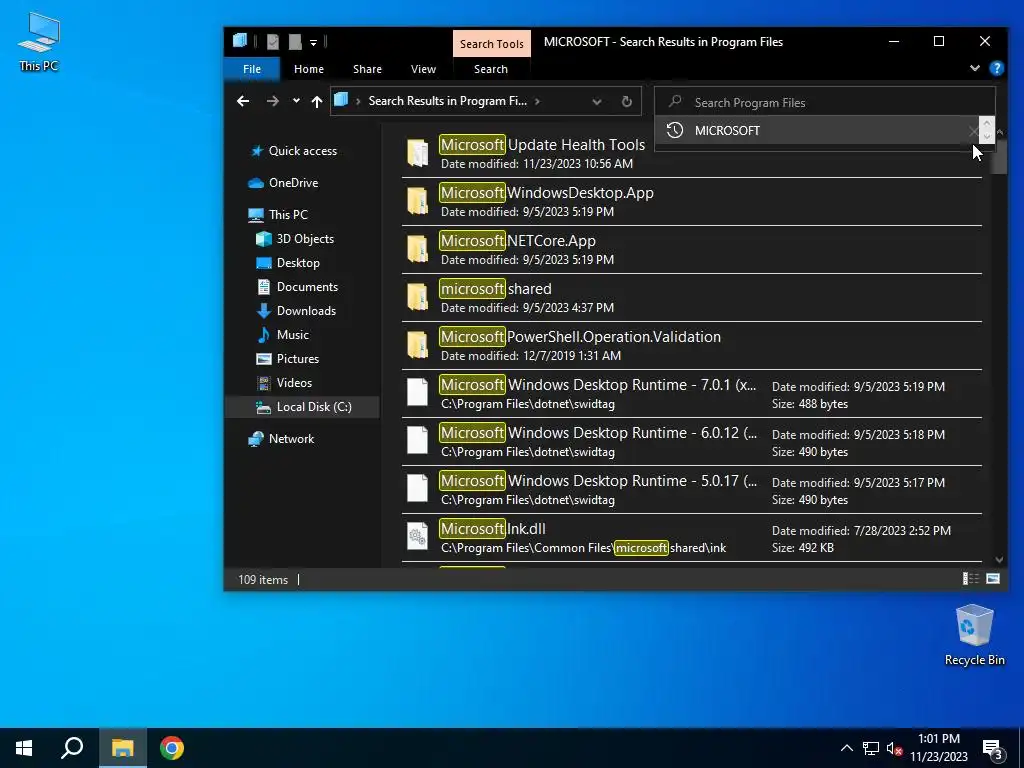Go back with the back arrow
This screenshot has height=768, width=1024.
[x=243, y=101]
